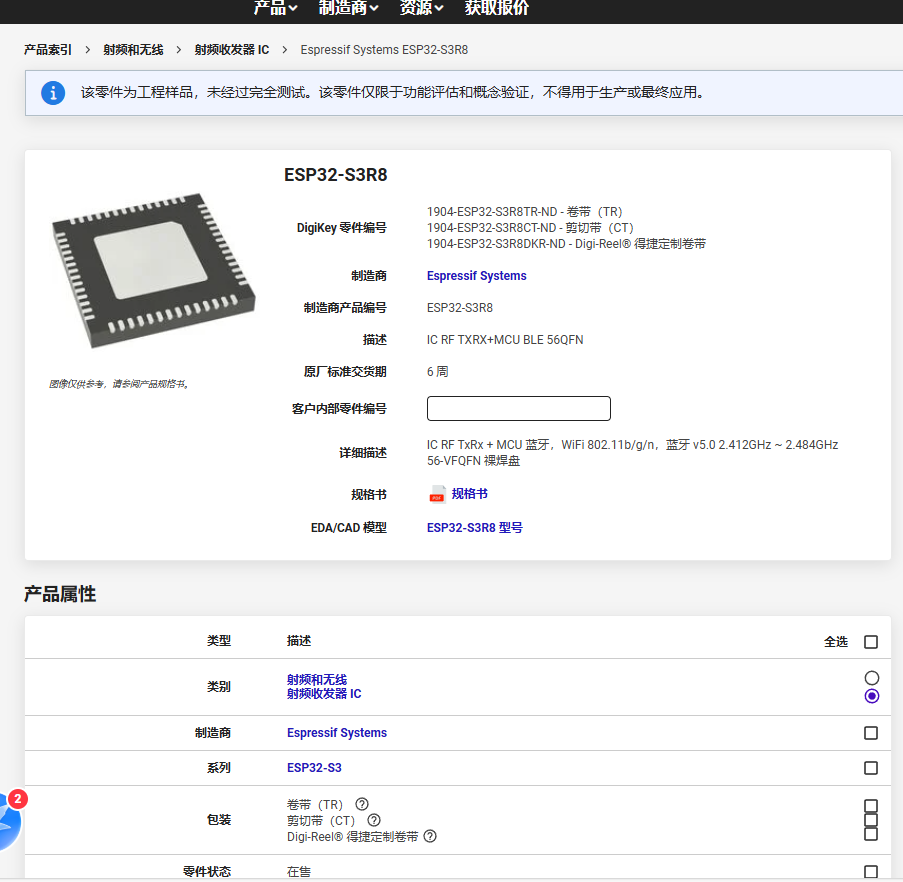Open the chat bubble with notification badge
The image size is (903, 882).
8,819
